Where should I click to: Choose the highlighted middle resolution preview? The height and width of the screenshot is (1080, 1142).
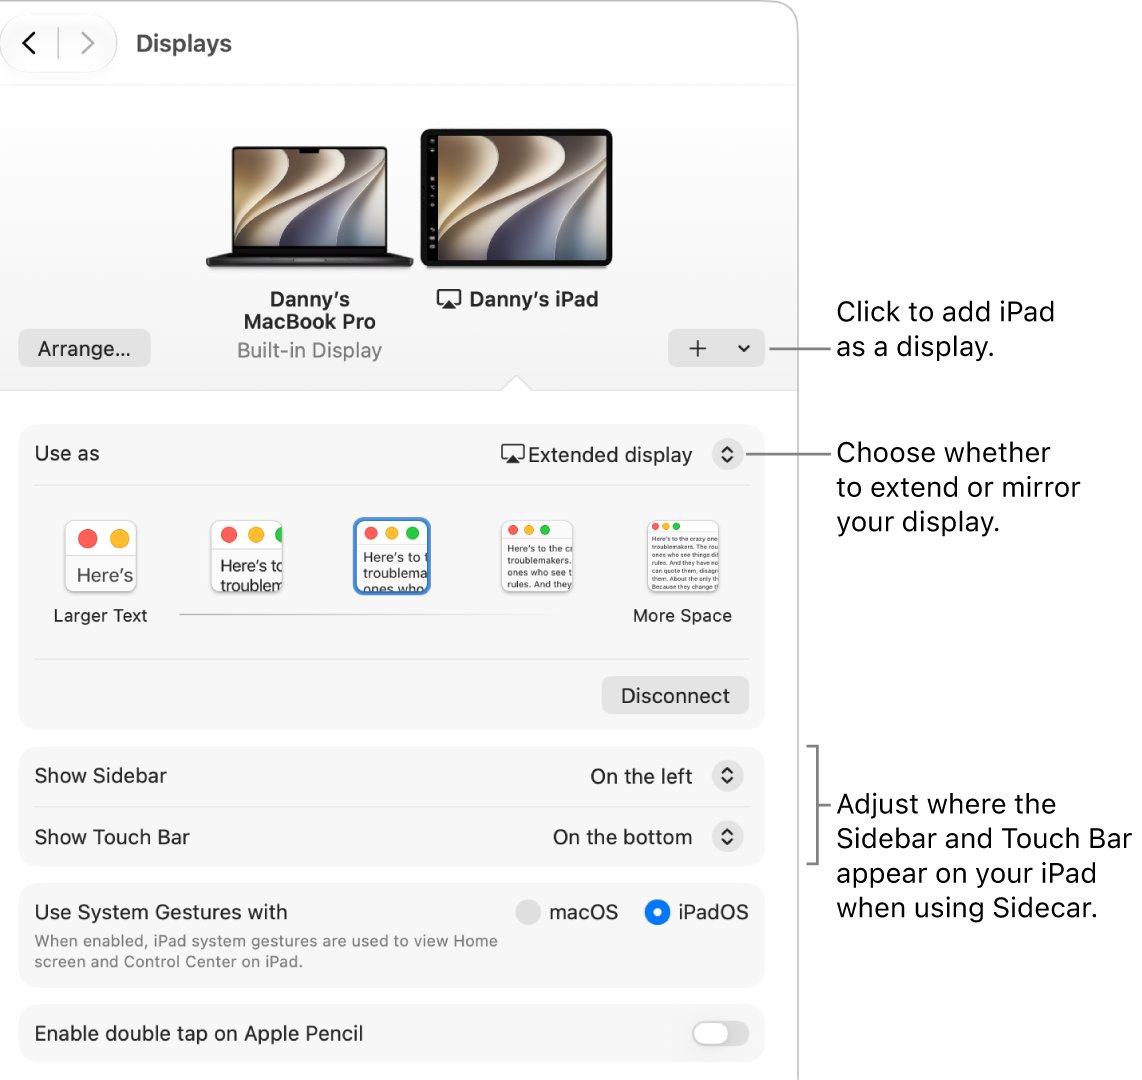(x=392, y=556)
